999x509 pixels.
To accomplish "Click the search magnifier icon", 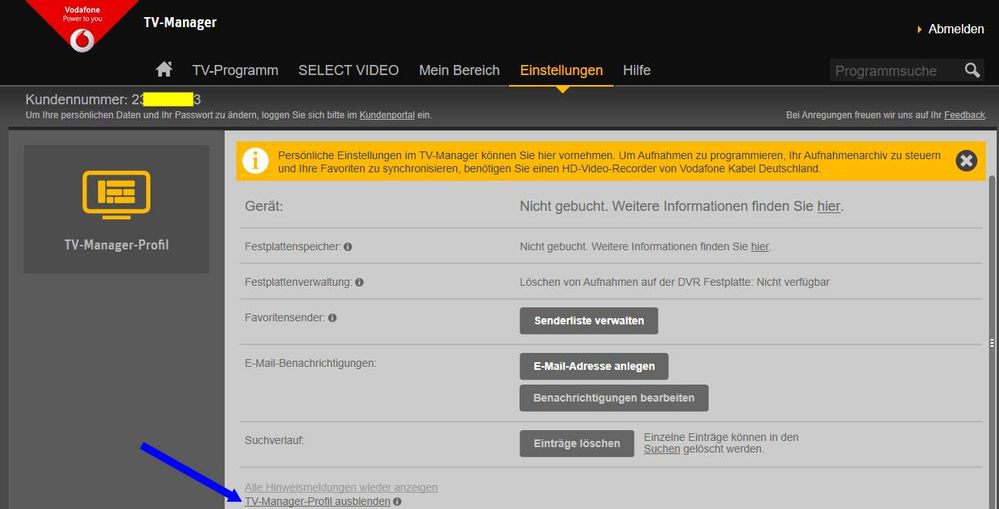I will (x=972, y=70).
